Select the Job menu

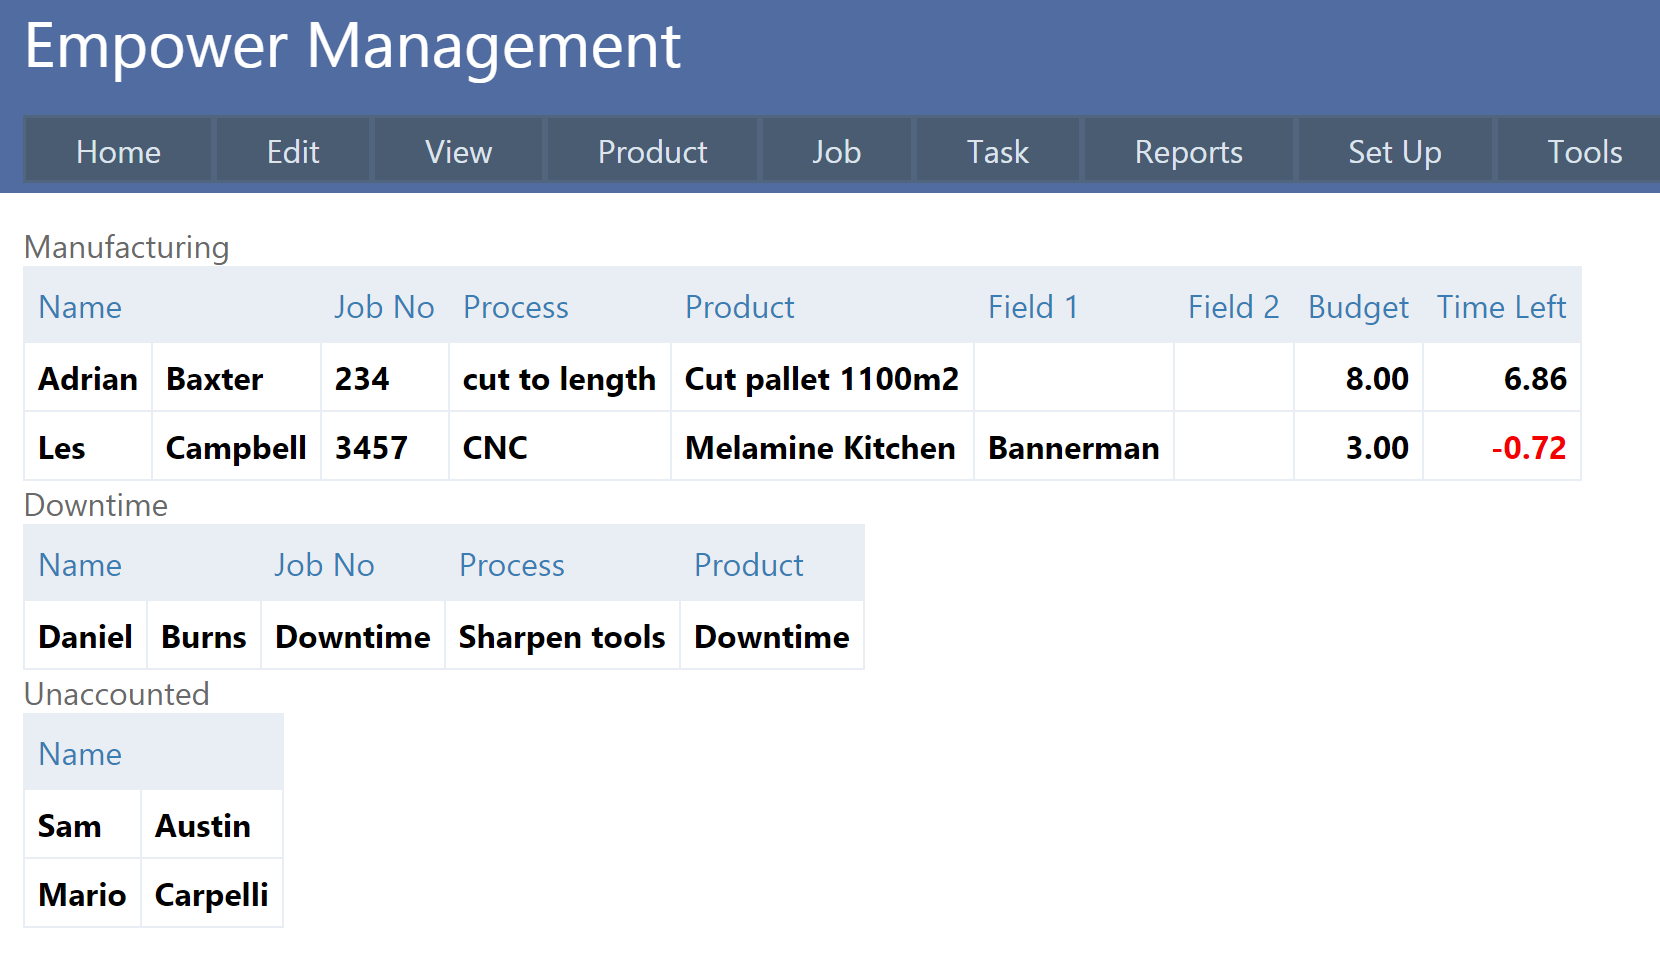[x=836, y=152]
